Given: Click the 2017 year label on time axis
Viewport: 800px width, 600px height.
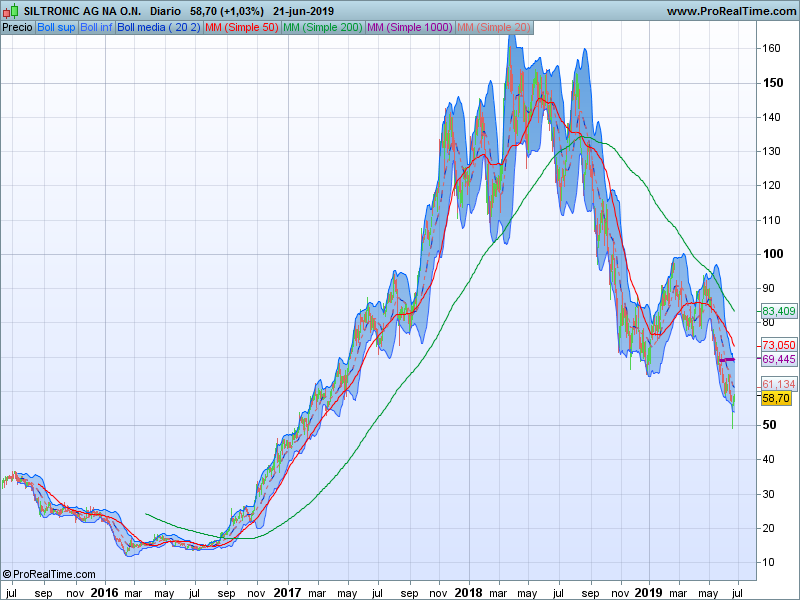Looking at the screenshot, I should tap(287, 593).
